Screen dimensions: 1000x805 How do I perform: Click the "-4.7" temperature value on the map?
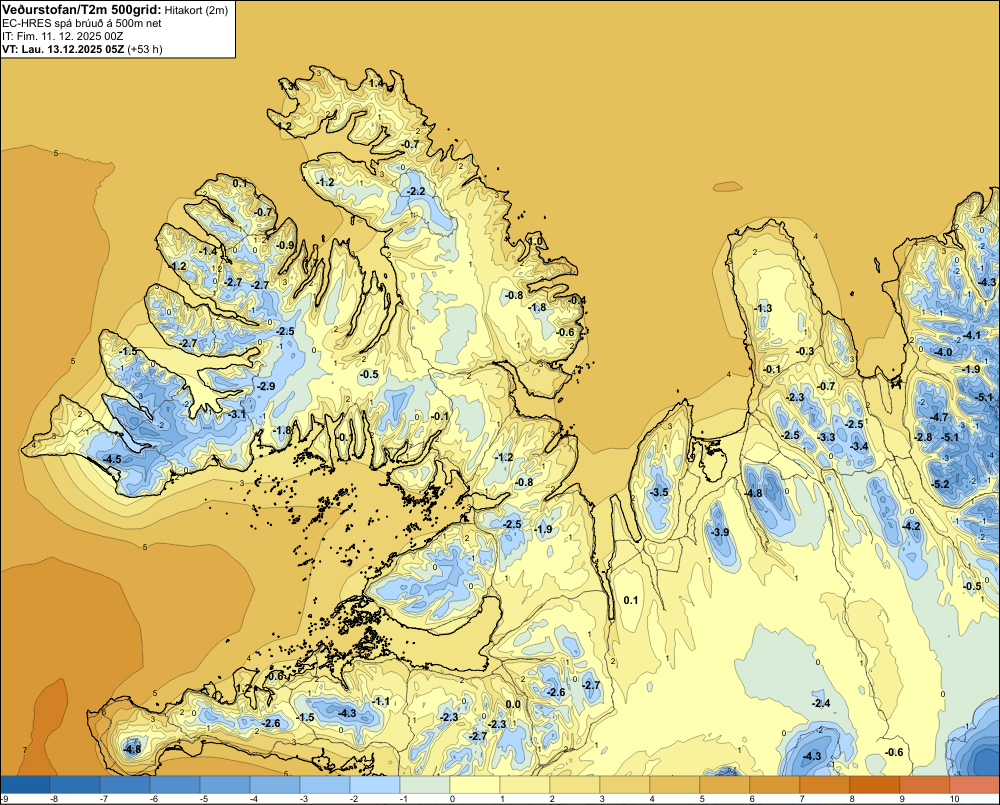[939, 417]
